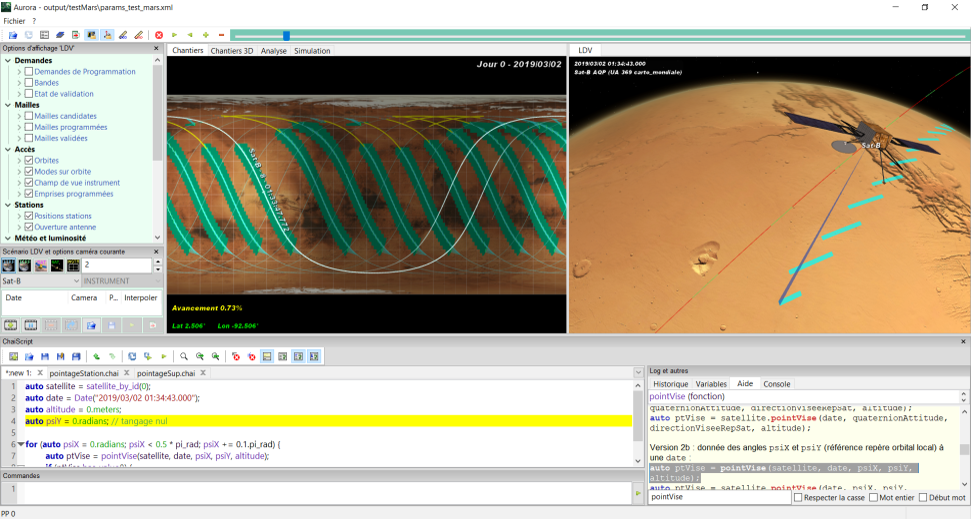Tick the Respecter la casse checkbox

pyautogui.click(x=798, y=497)
